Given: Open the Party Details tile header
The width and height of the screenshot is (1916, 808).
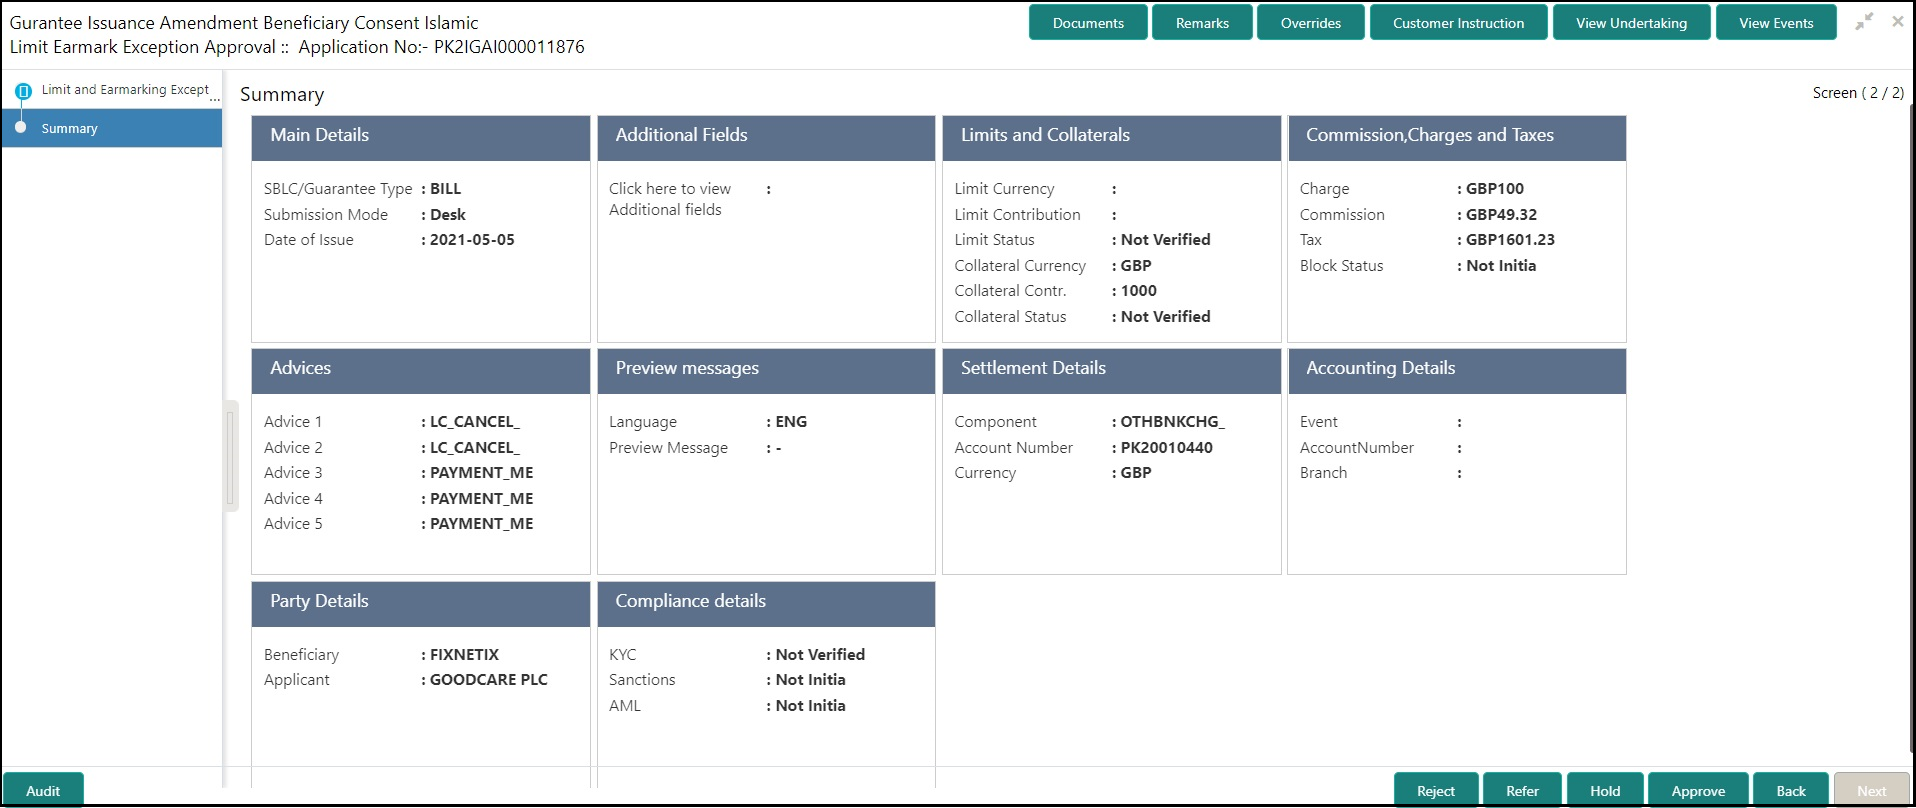Looking at the screenshot, I should [x=421, y=604].
